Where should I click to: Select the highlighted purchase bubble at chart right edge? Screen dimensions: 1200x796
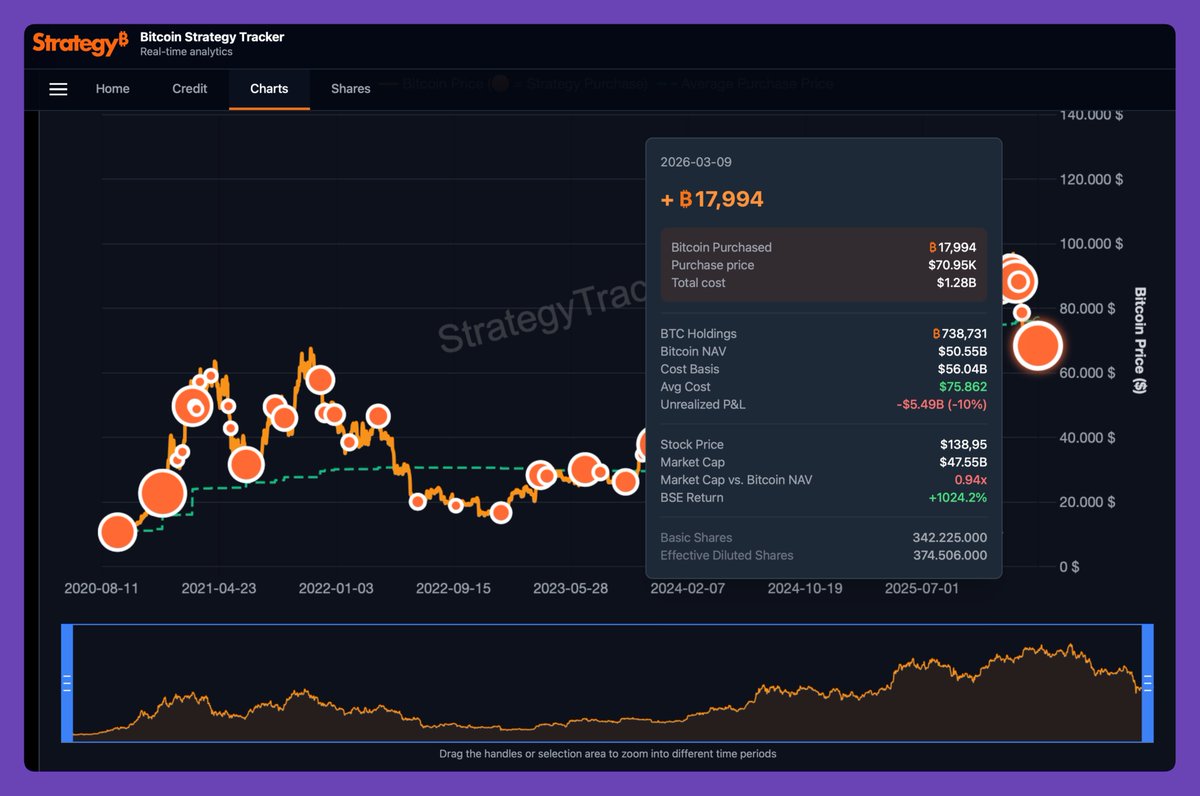tap(1037, 345)
